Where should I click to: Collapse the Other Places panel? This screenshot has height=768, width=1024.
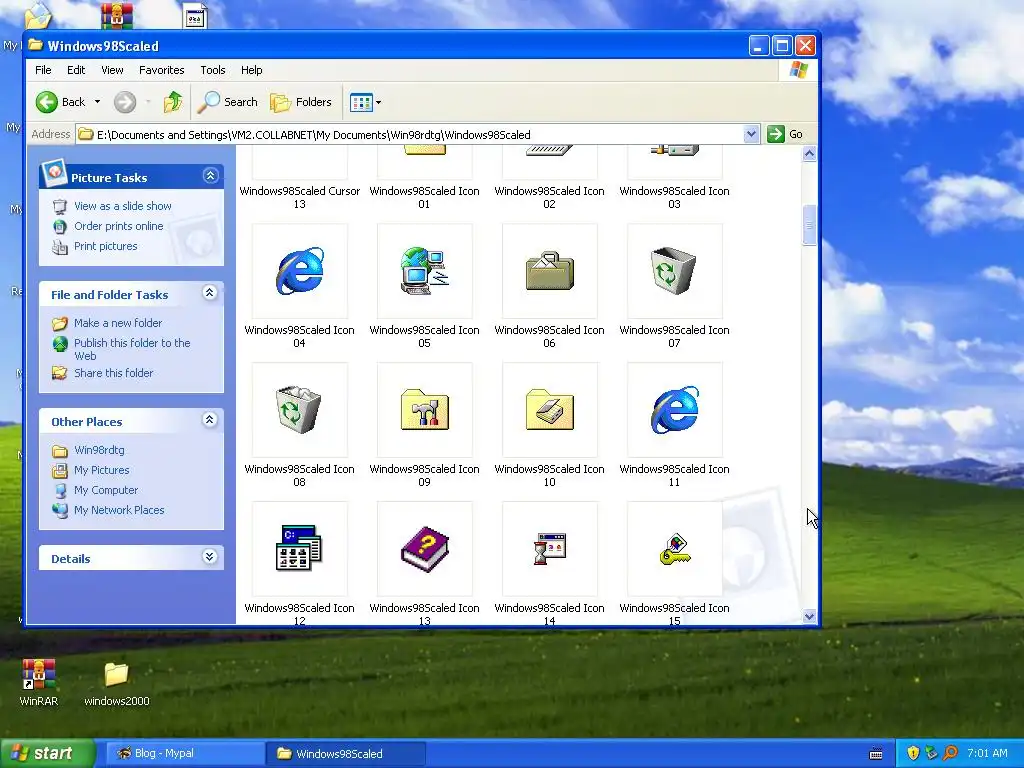[210, 419]
